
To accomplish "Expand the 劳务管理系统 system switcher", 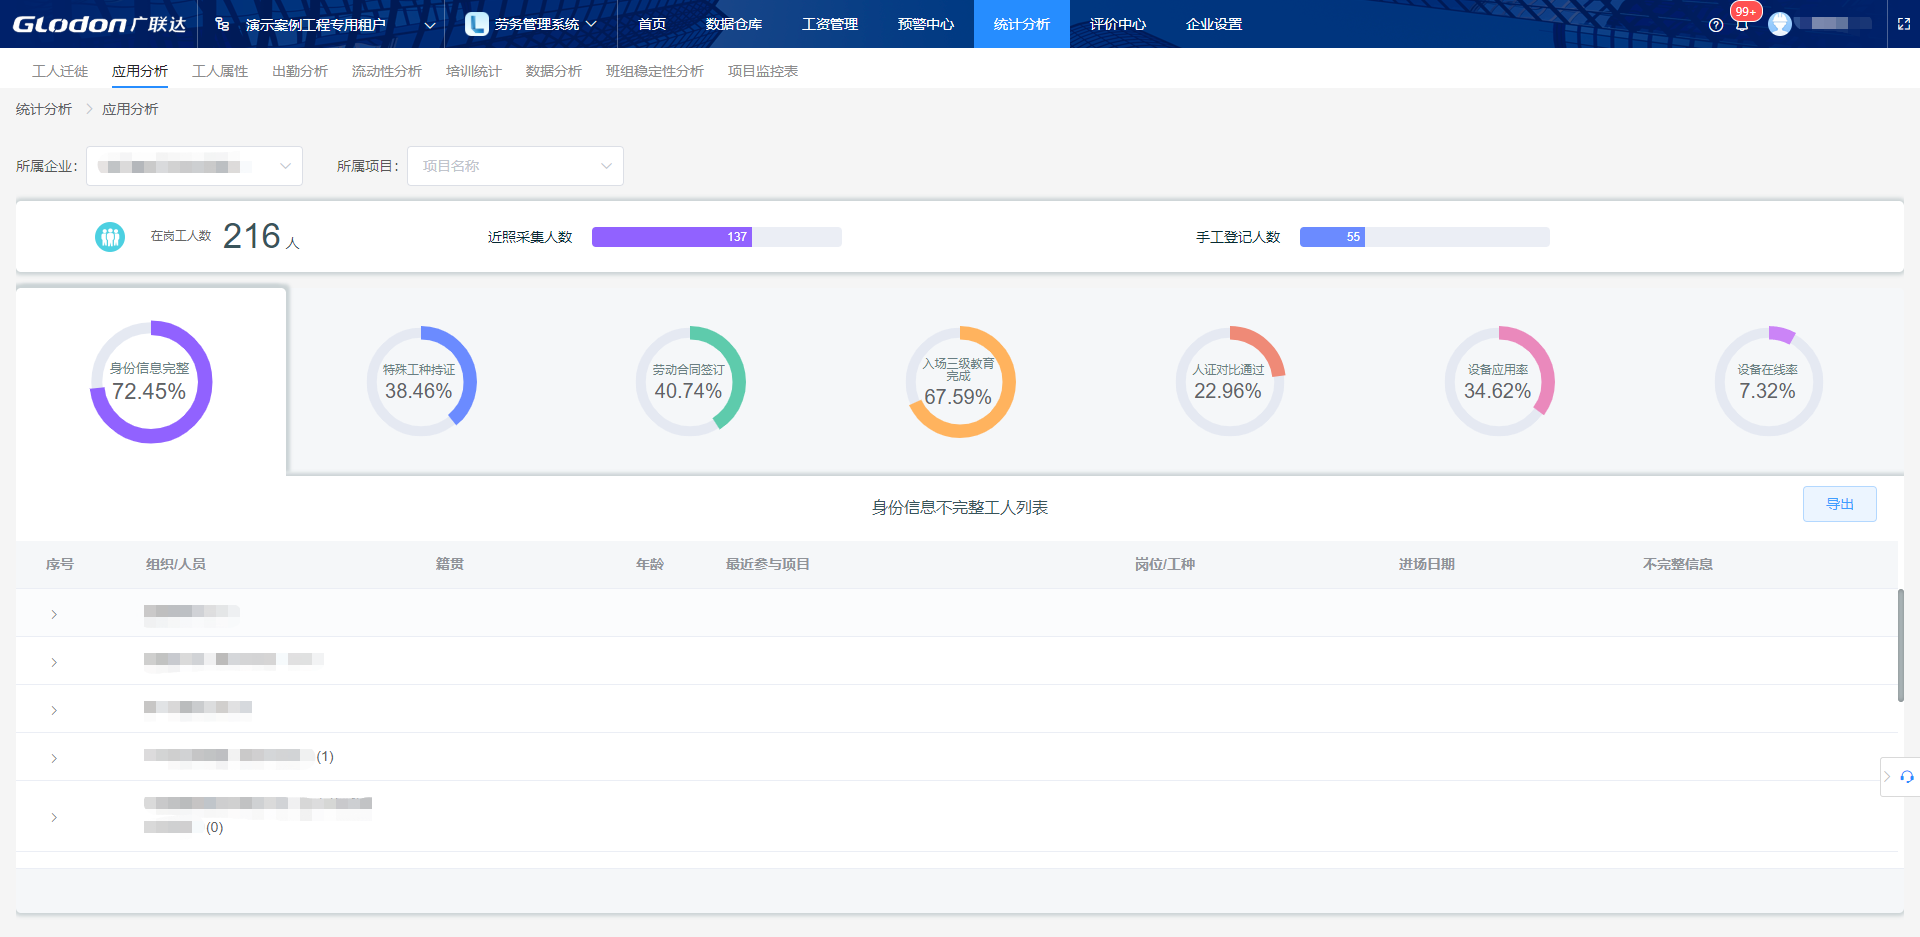I will (x=531, y=24).
